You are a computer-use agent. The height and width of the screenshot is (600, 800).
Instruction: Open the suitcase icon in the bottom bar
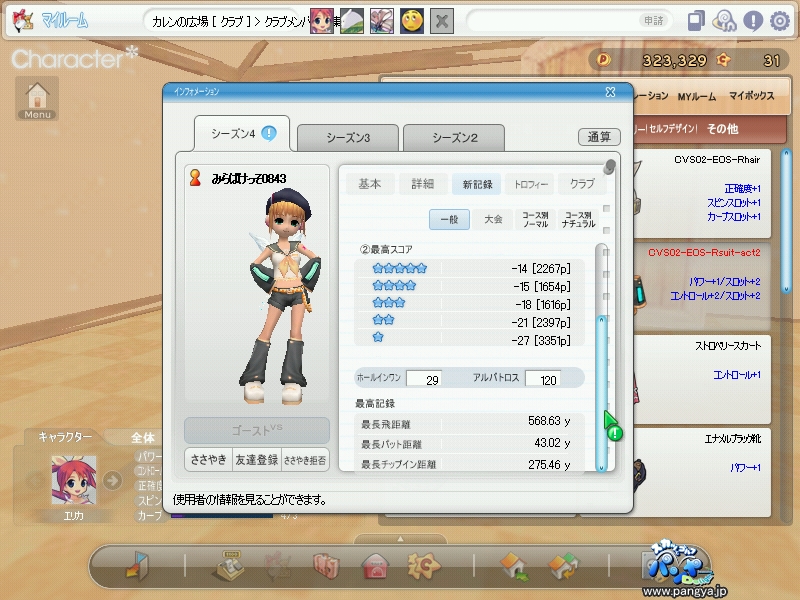click(326, 566)
